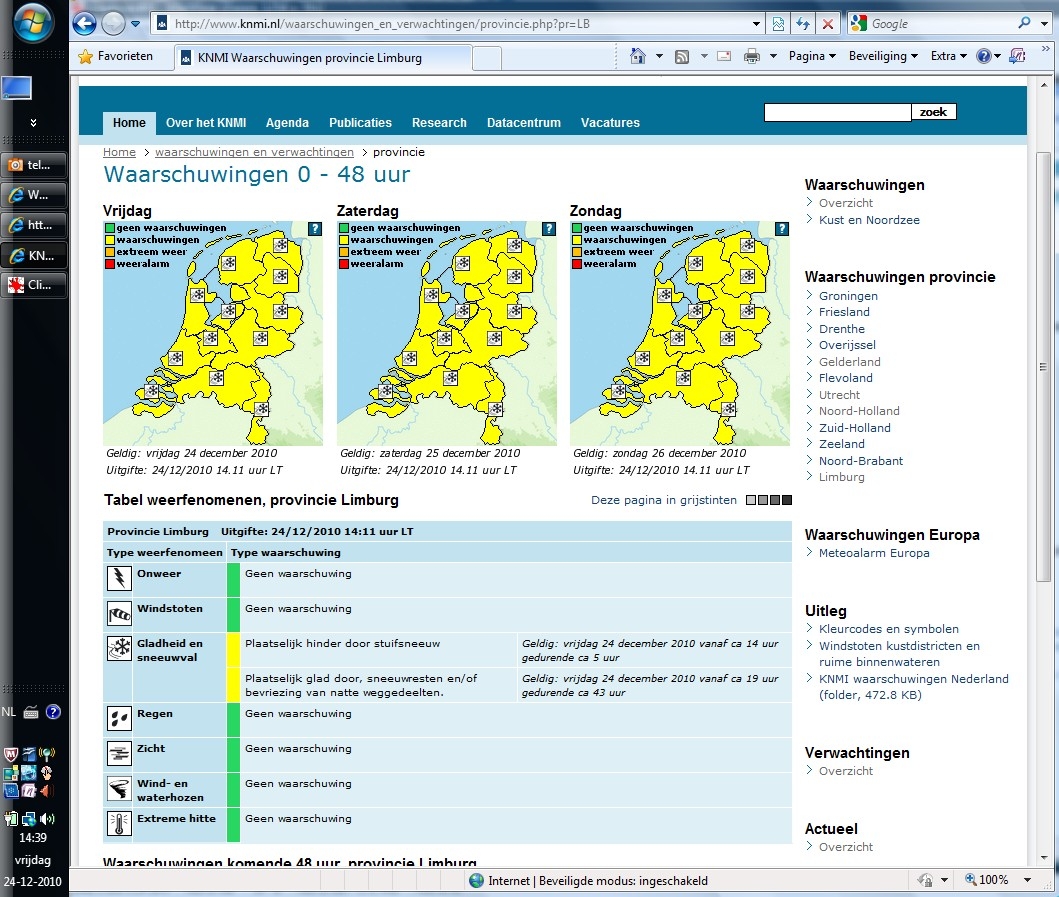Open Favorieten star button
Screen dimensions: 1059x897
click(116, 56)
